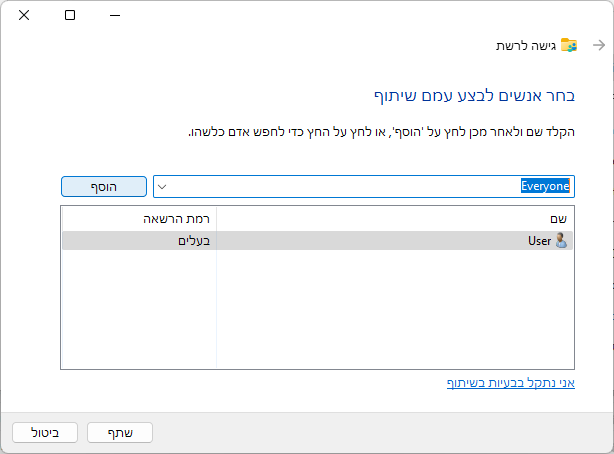
Task: Close the network access dialog window
Action: point(23,15)
